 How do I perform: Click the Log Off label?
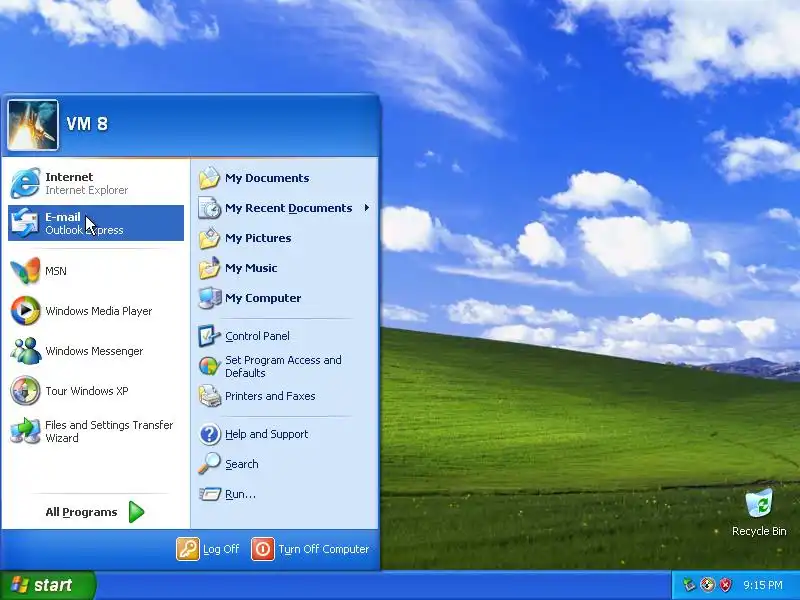pyautogui.click(x=221, y=549)
